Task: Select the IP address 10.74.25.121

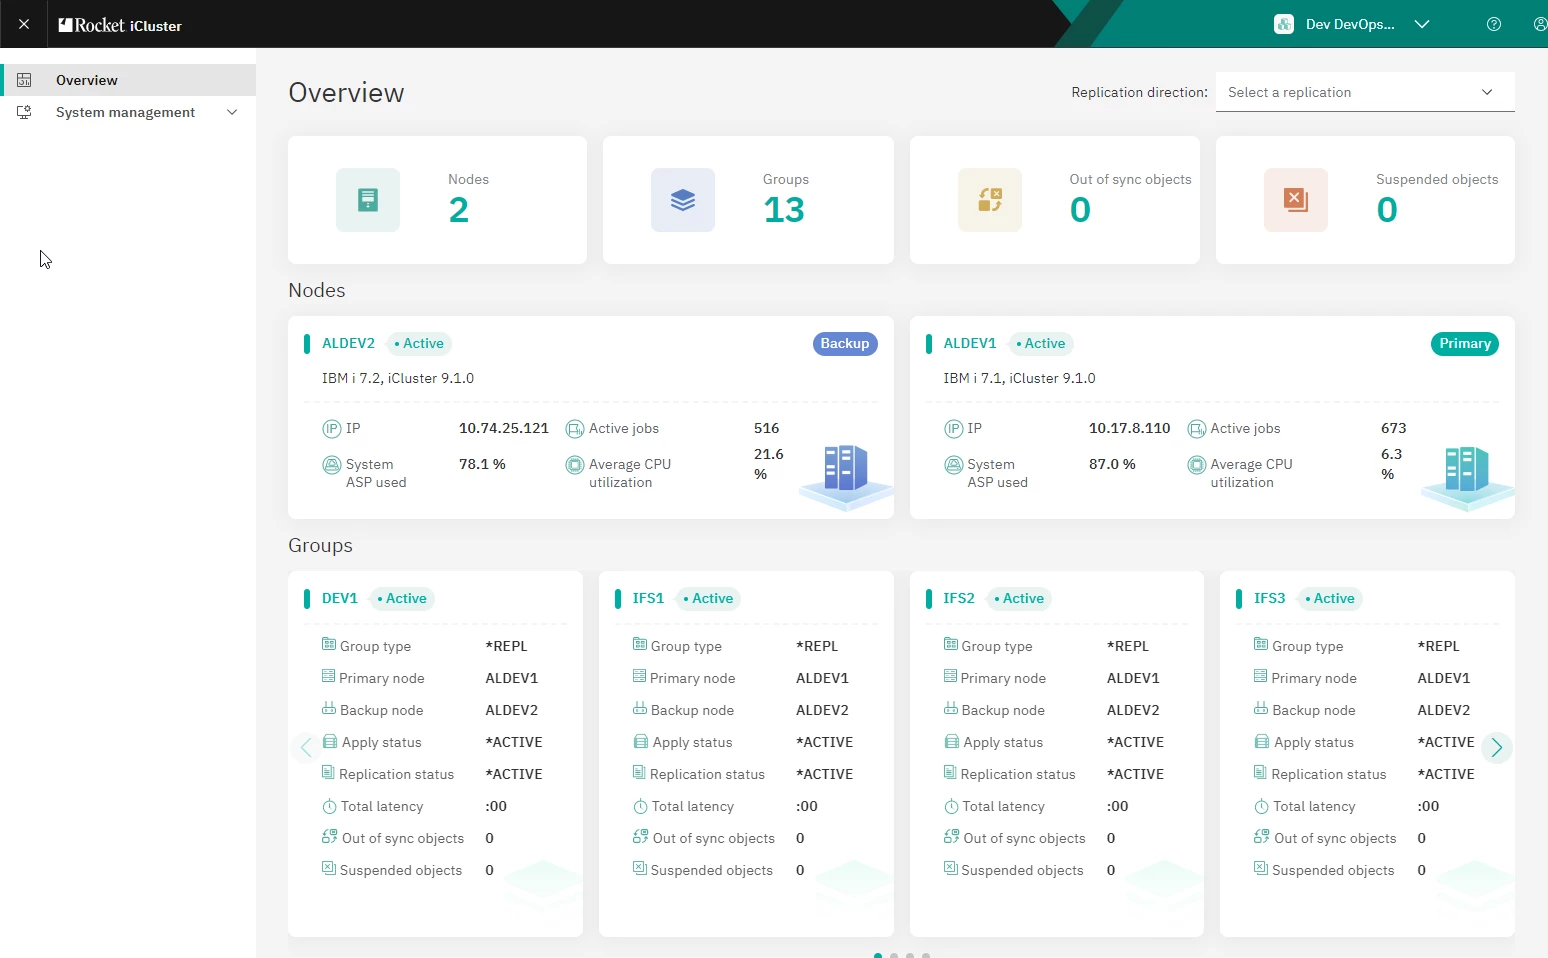Action: point(504,428)
